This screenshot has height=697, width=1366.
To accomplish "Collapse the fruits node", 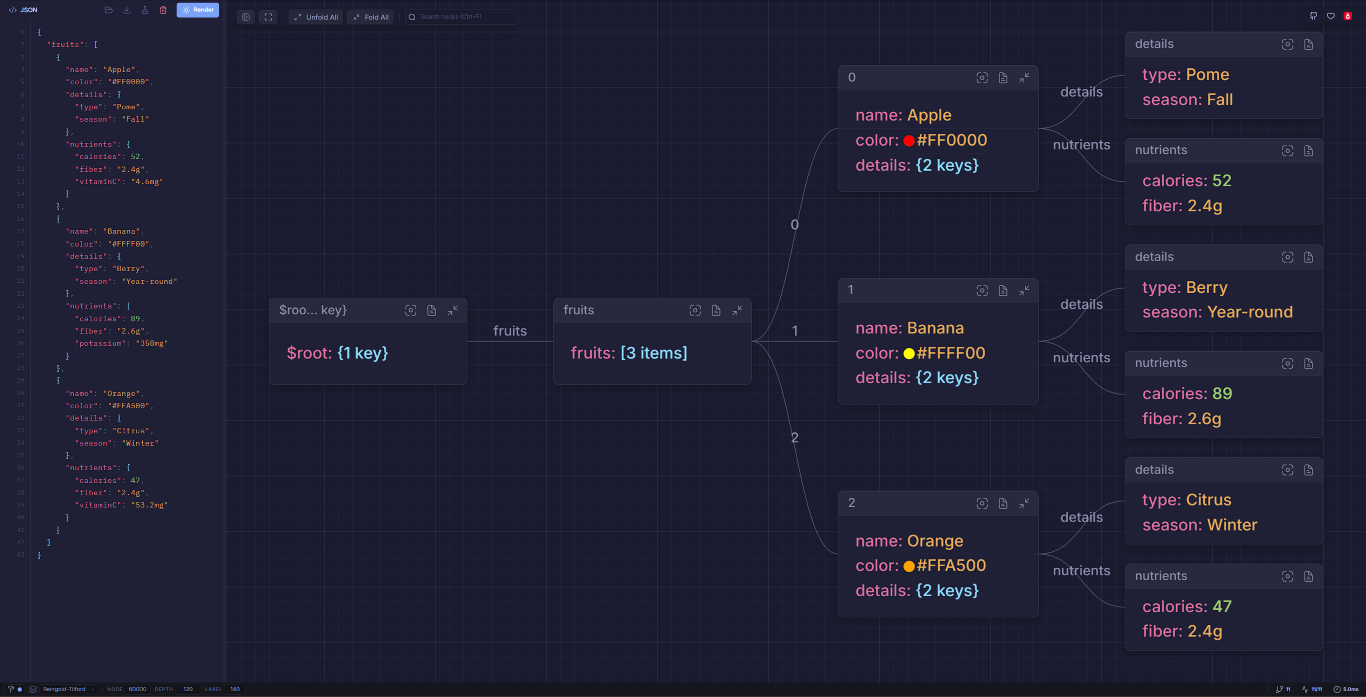I will click(x=737, y=311).
